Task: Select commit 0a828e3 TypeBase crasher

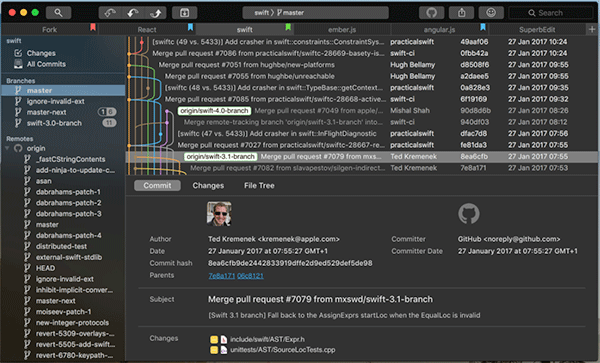Action: click(362, 88)
